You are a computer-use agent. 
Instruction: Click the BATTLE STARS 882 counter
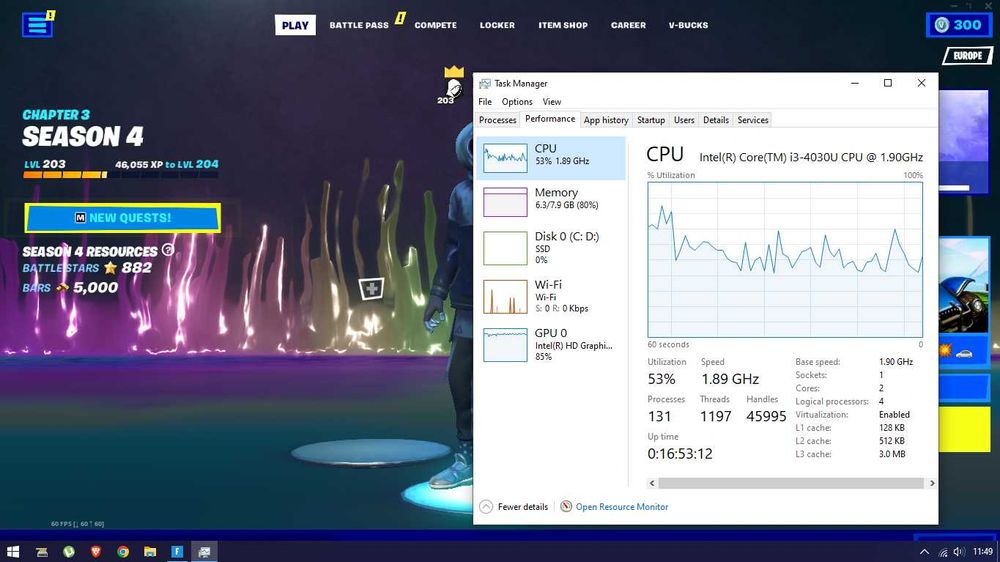click(x=87, y=268)
